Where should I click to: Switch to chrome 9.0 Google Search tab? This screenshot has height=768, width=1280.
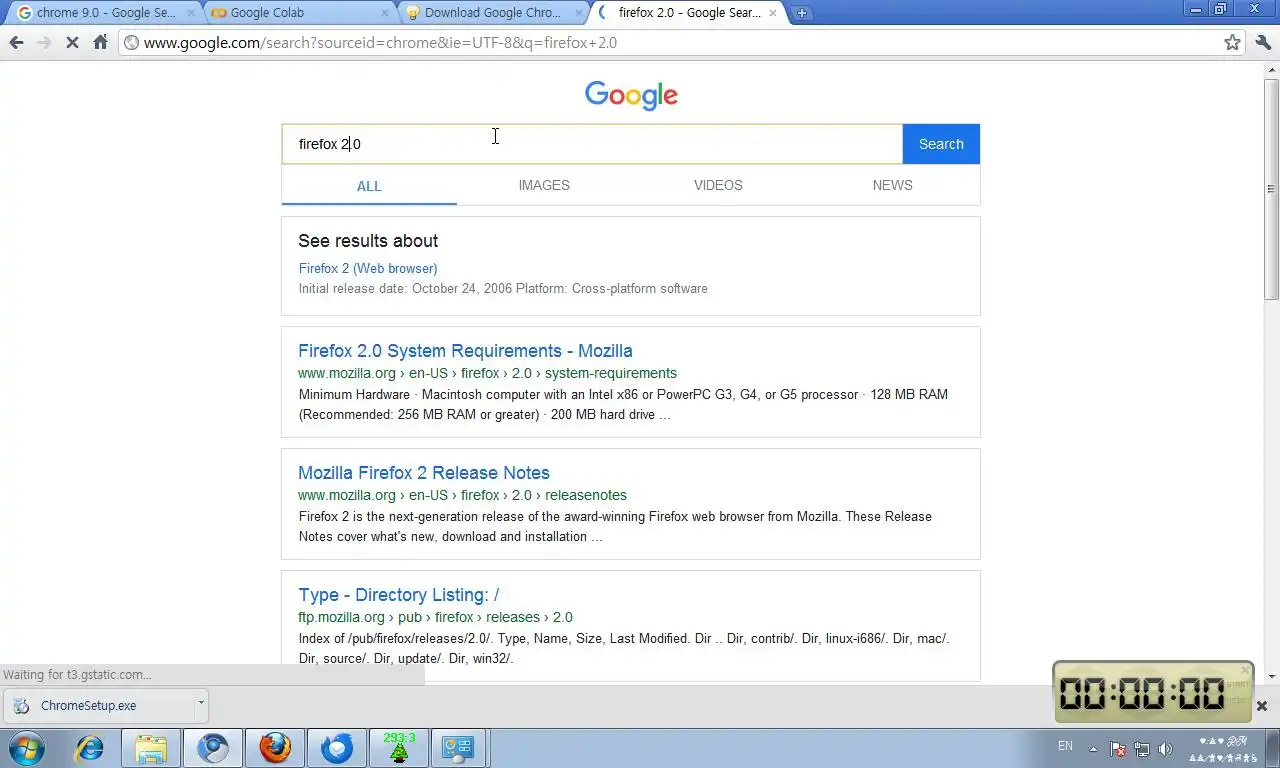(104, 13)
